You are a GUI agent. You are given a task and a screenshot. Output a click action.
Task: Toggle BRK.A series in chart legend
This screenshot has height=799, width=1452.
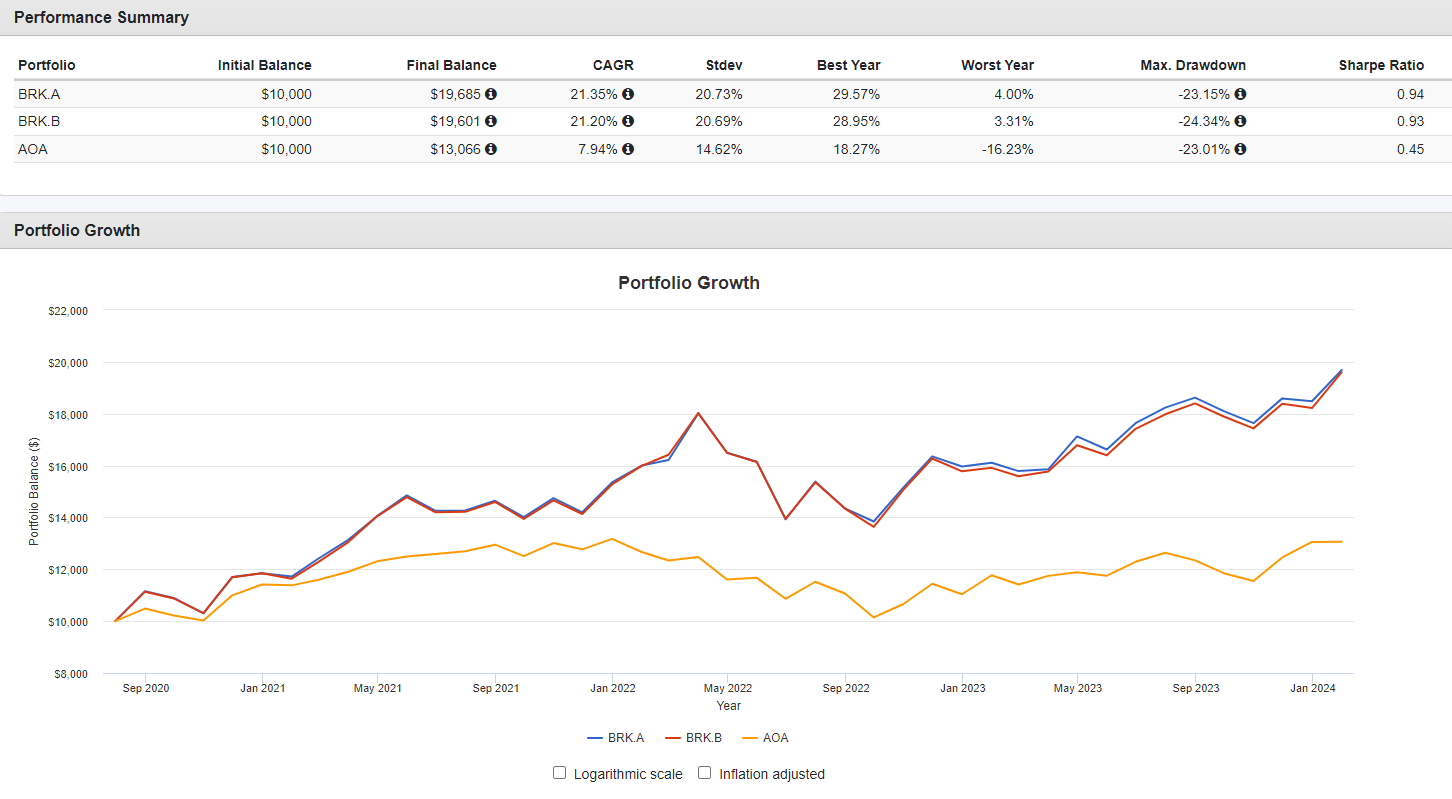pyautogui.click(x=616, y=738)
